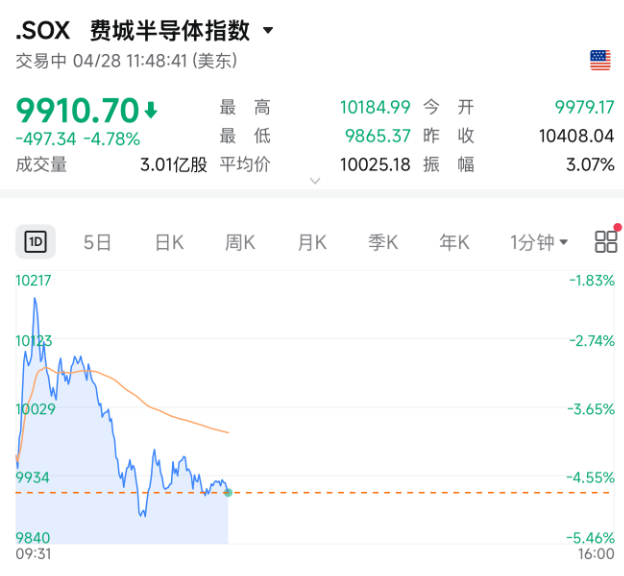Click the 振幅 value 3.07%
624x576 pixels.
pos(589,165)
